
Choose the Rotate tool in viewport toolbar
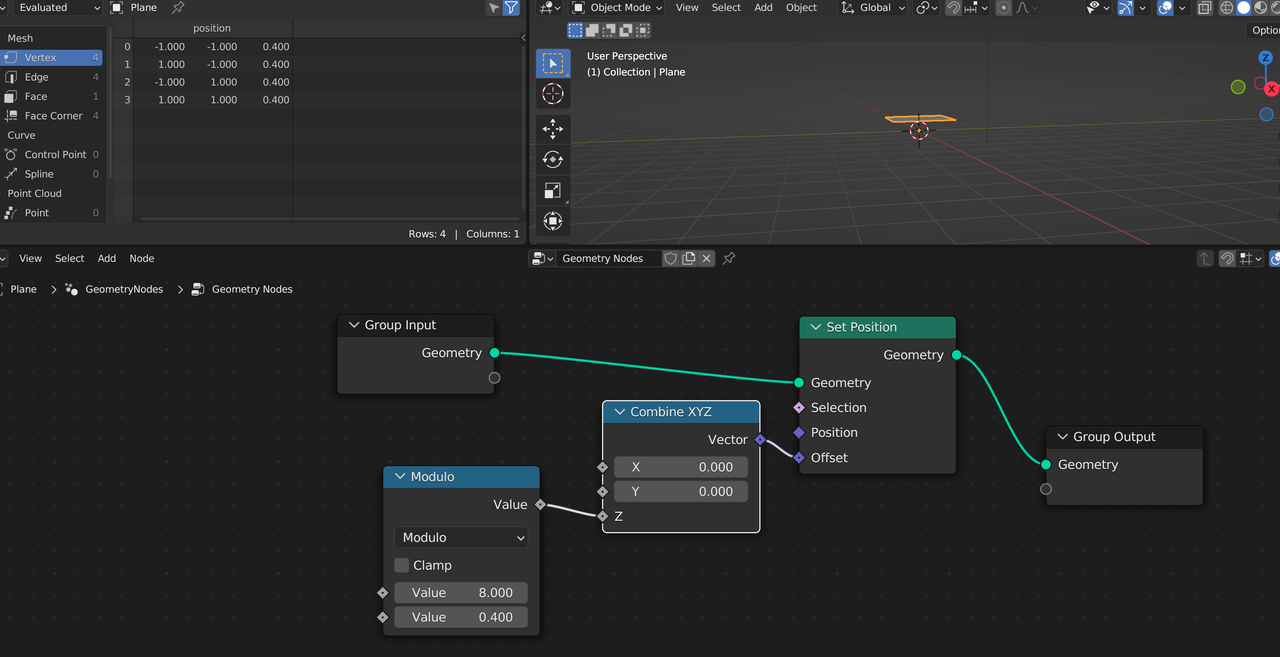(552, 159)
